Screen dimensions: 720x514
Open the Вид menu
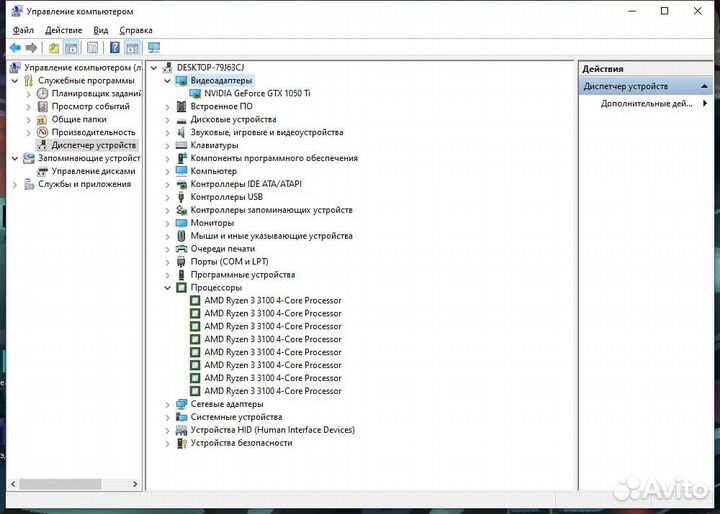coord(101,30)
